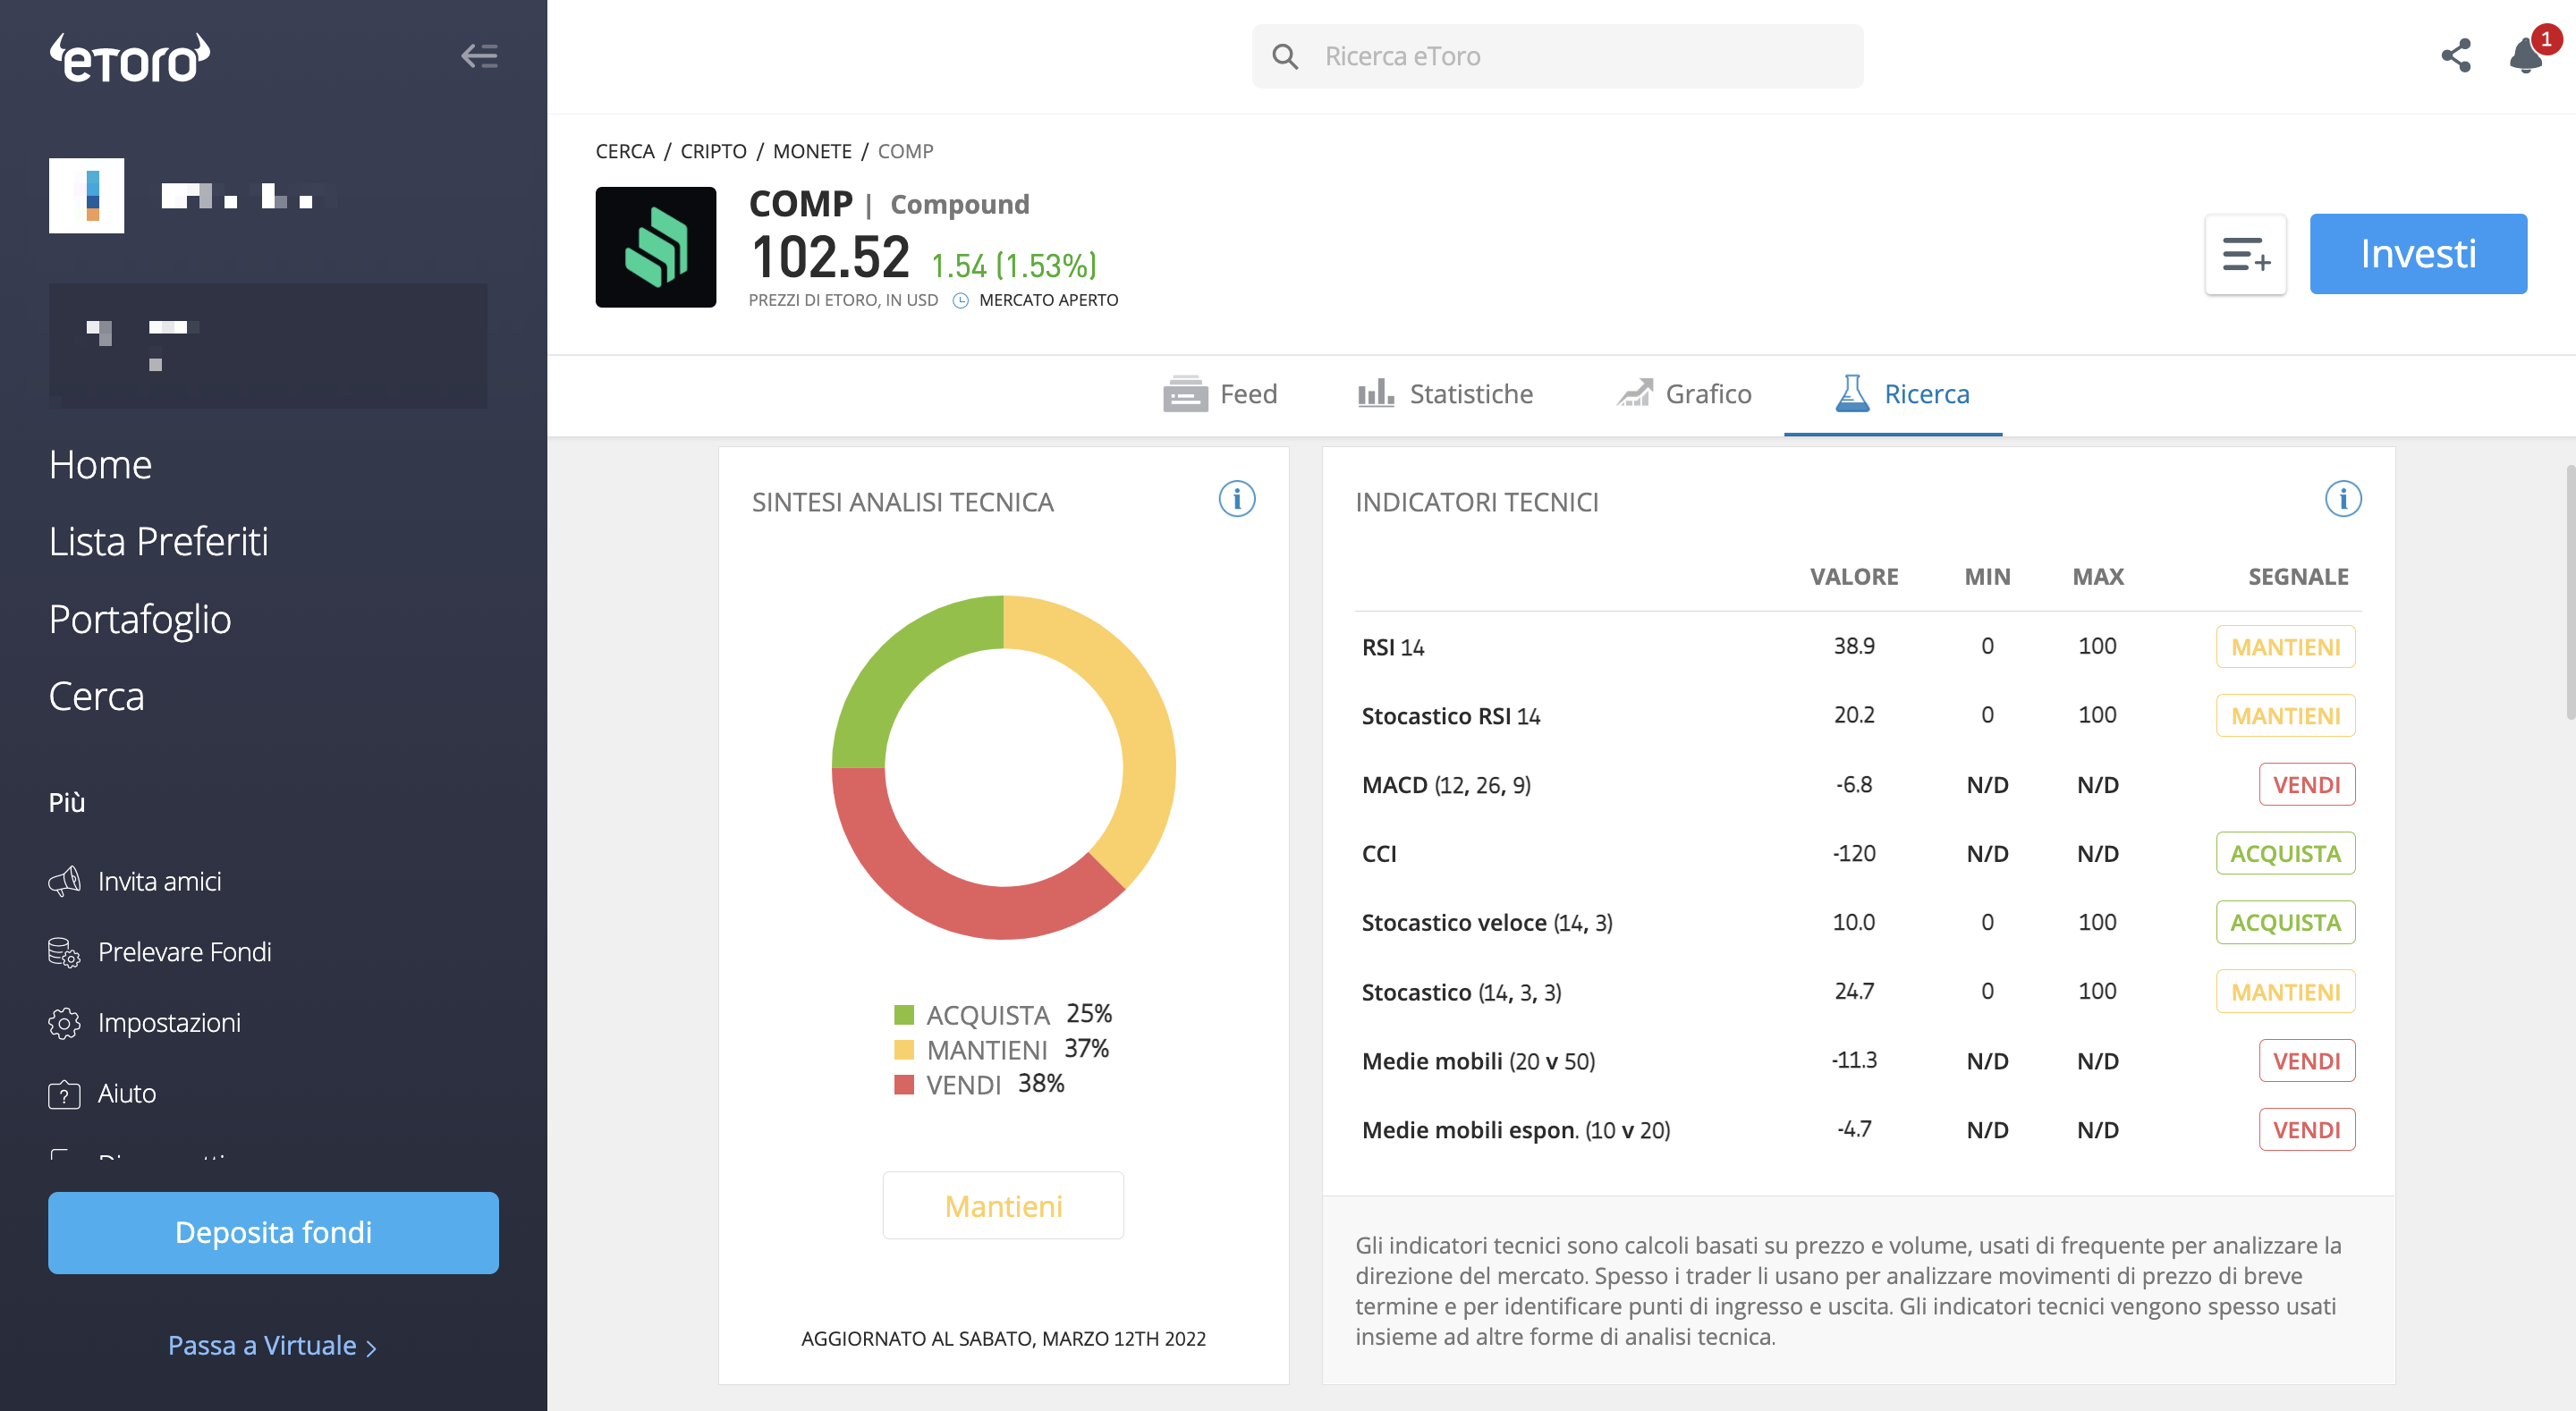Open the notifications bell

click(x=2526, y=55)
